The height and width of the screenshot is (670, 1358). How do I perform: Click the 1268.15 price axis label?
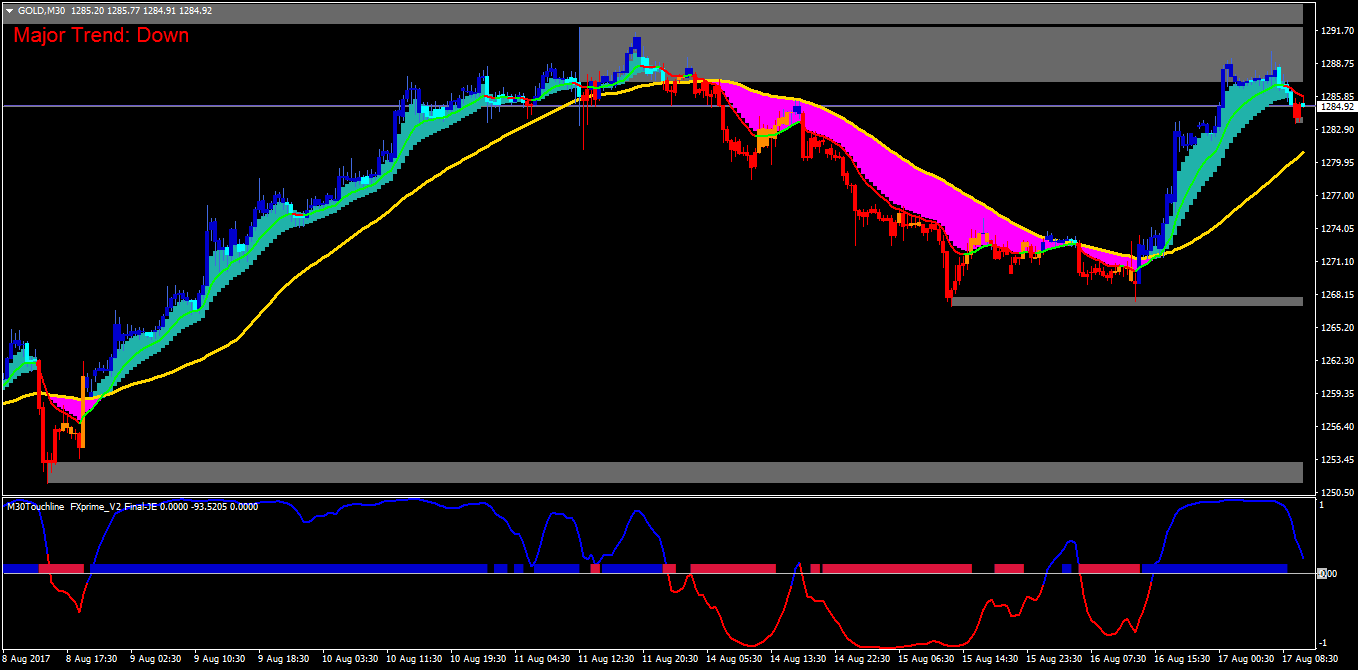point(1336,295)
